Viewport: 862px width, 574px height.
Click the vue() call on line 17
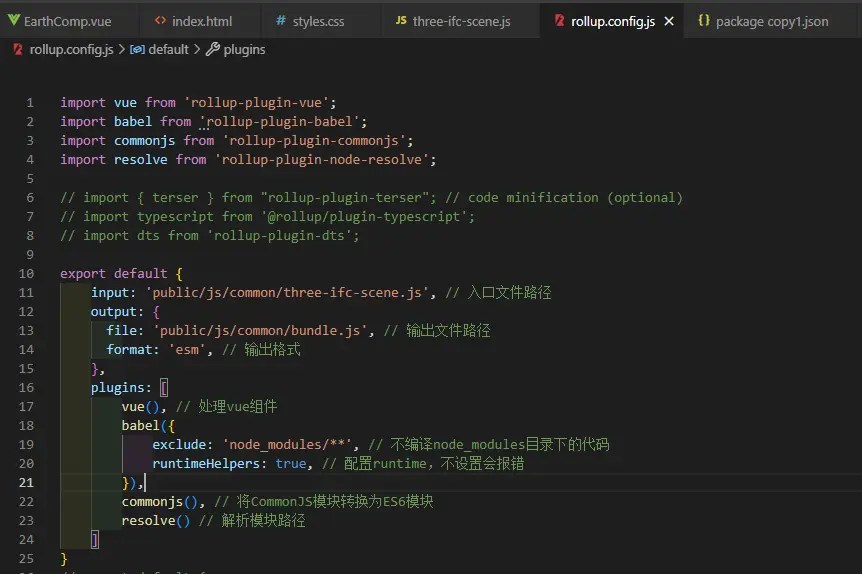pyautogui.click(x=140, y=407)
